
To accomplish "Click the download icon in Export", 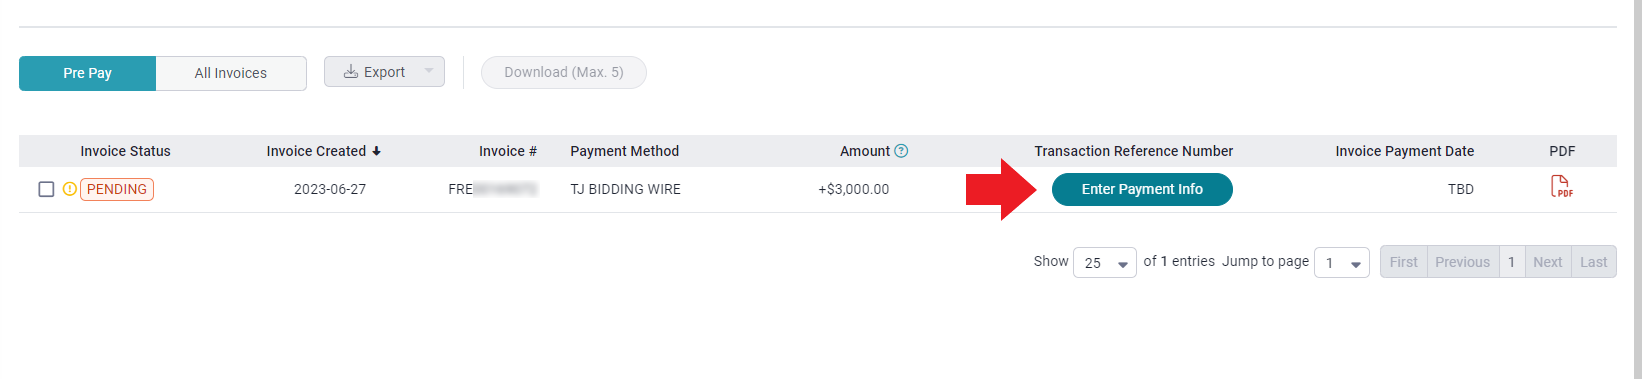I will [x=351, y=72].
